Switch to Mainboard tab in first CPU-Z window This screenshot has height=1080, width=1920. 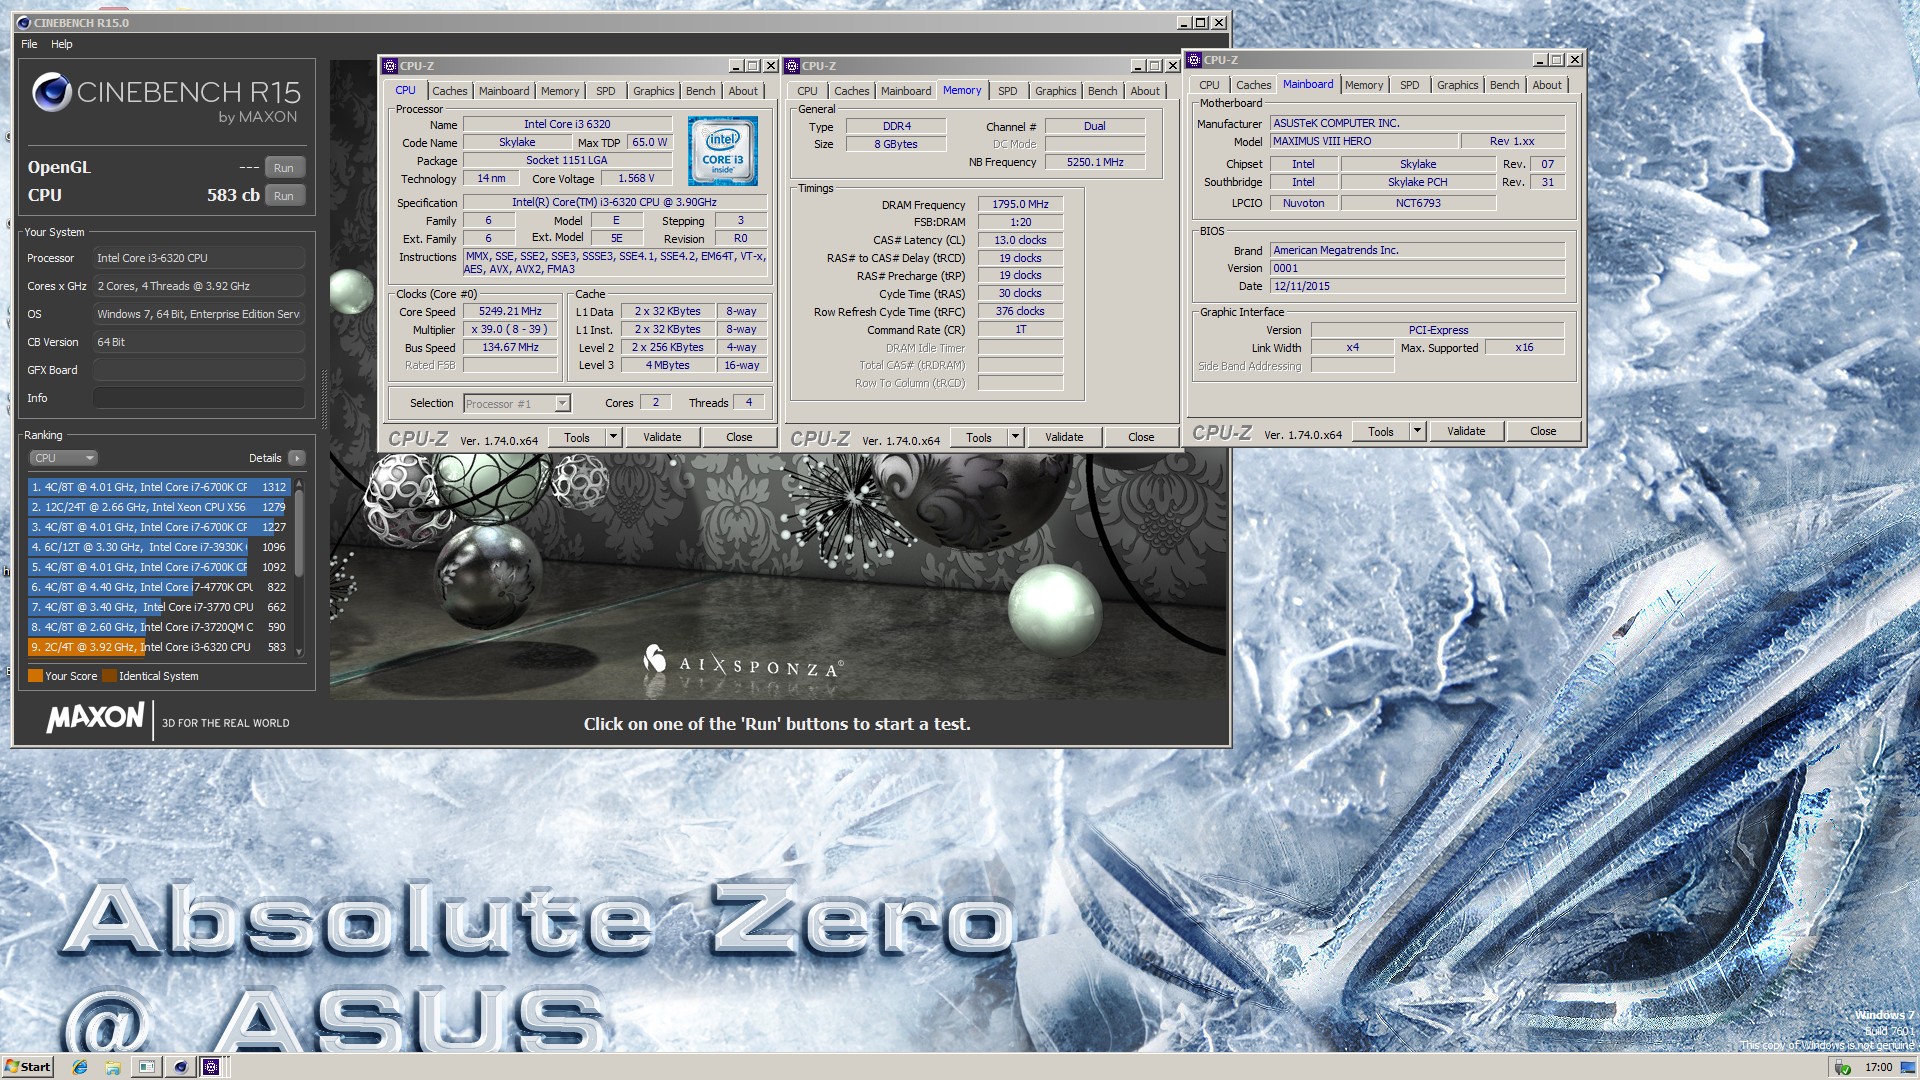coord(504,91)
